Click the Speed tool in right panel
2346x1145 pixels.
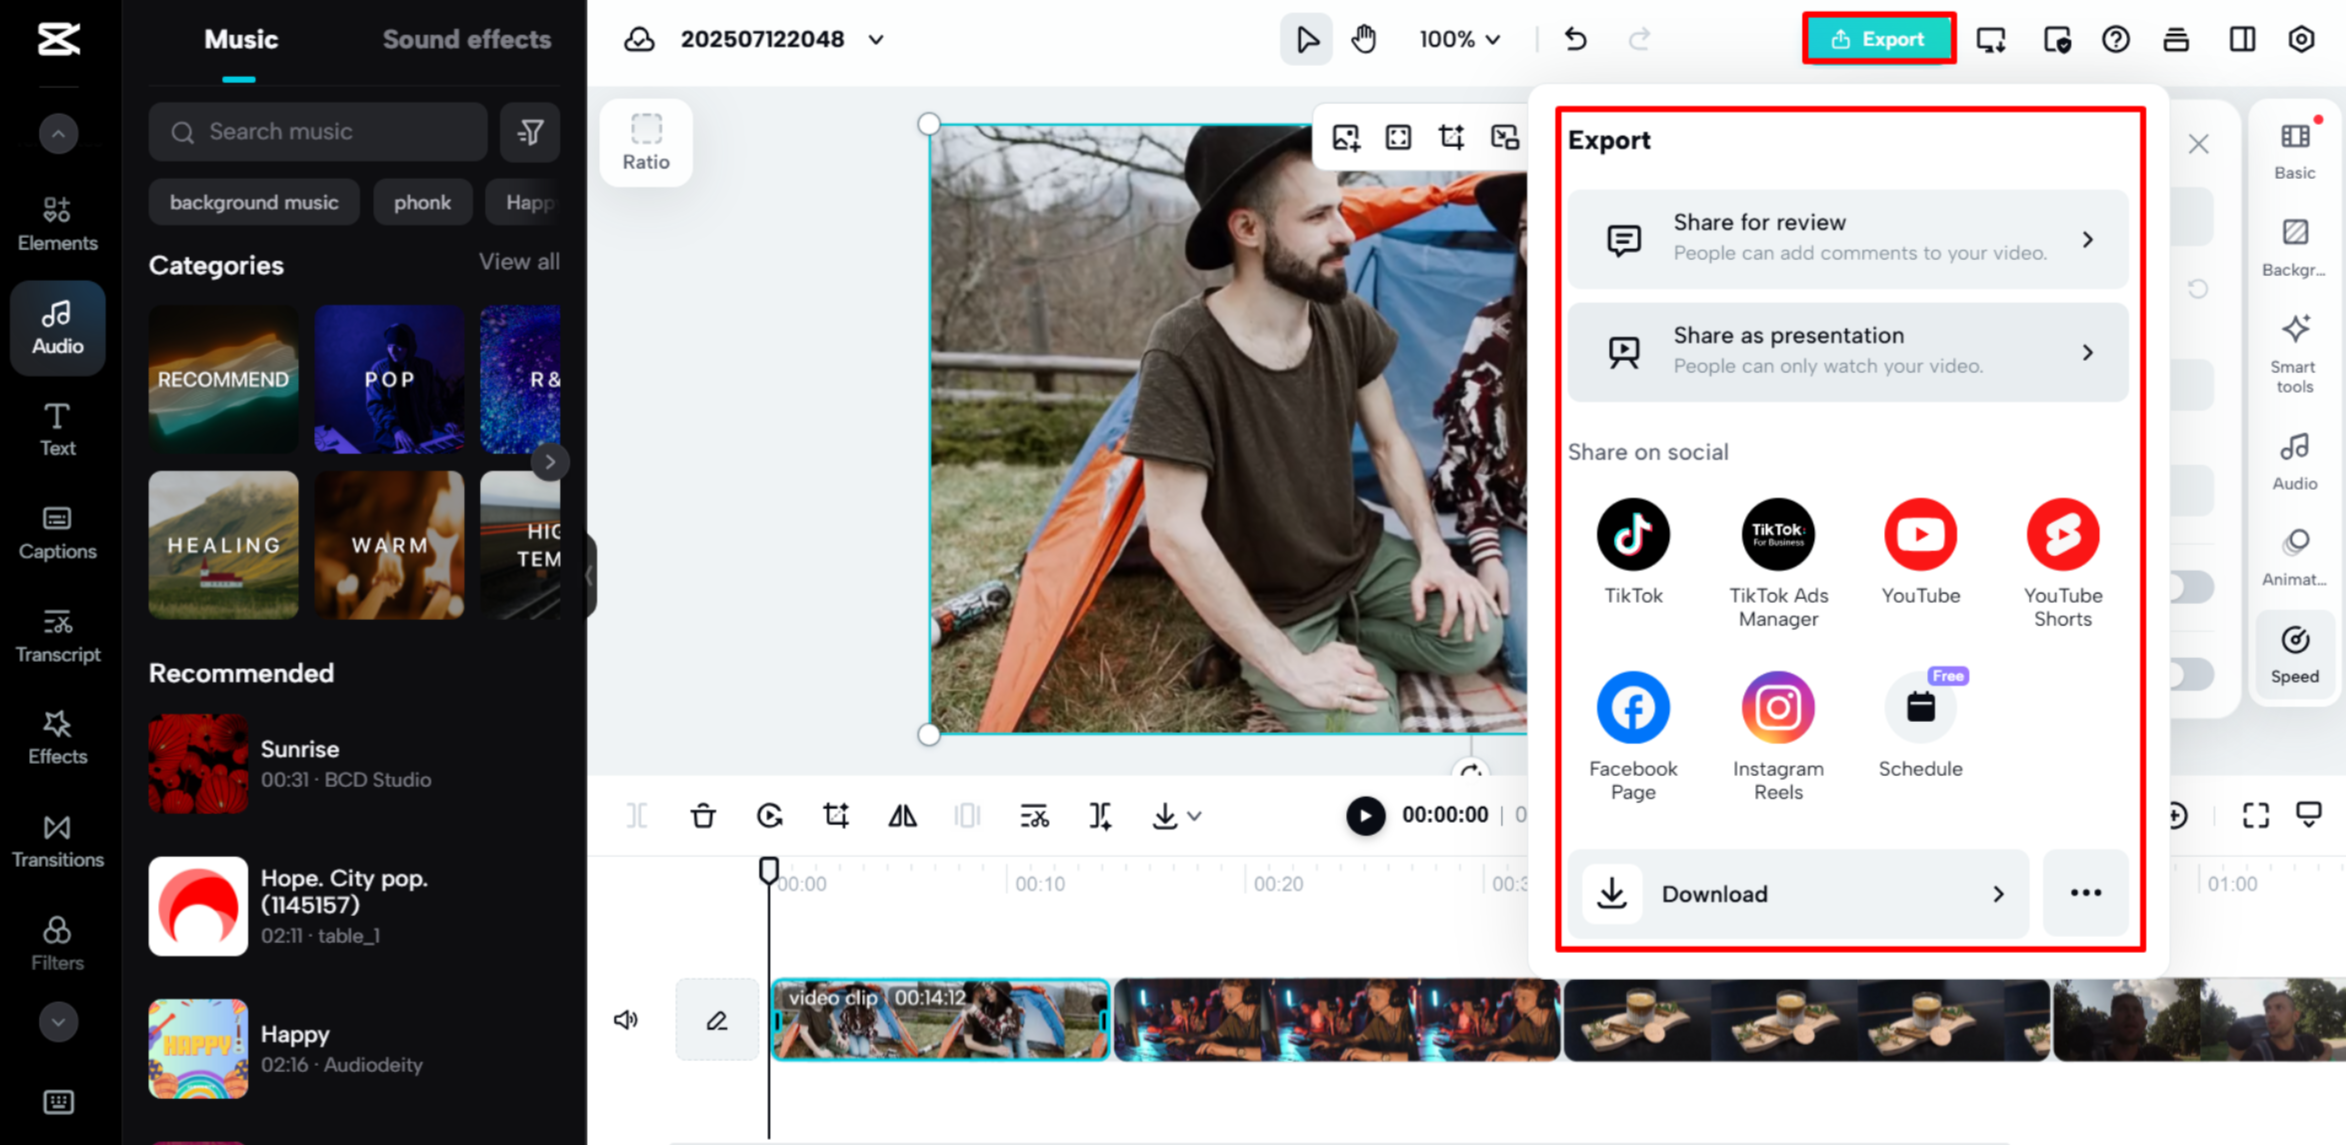point(2294,654)
